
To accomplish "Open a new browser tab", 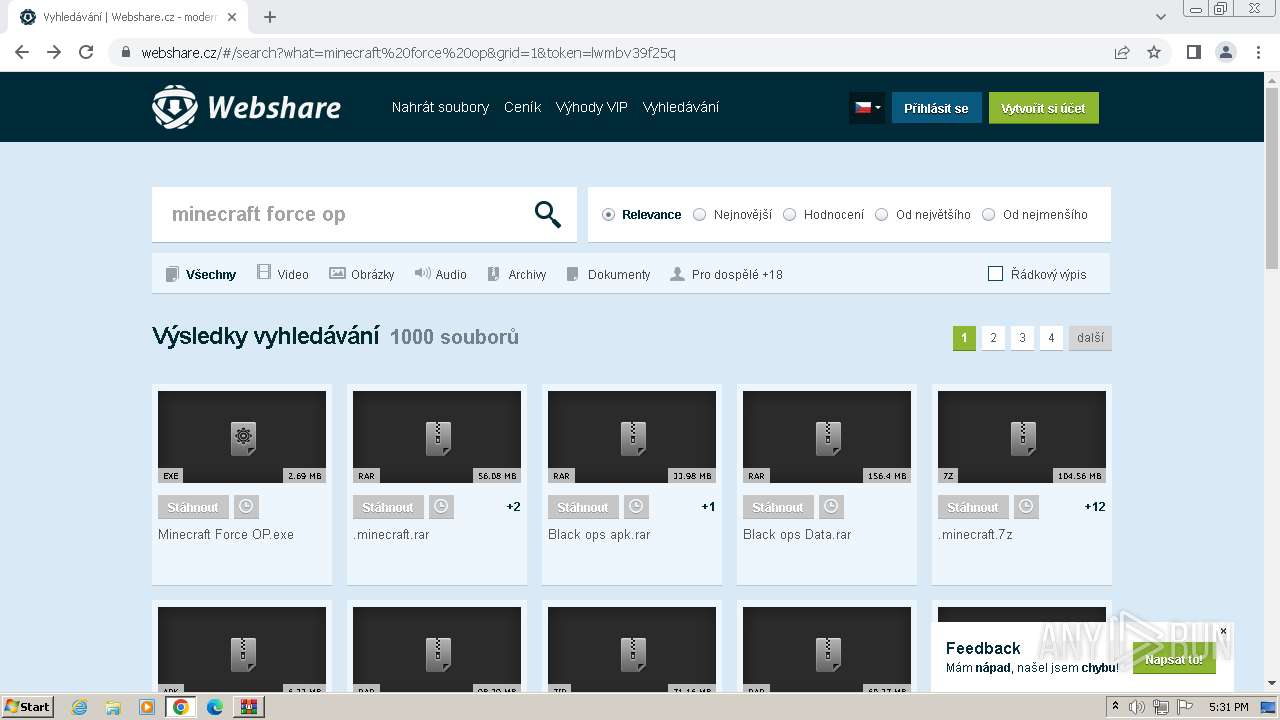I will point(270,17).
